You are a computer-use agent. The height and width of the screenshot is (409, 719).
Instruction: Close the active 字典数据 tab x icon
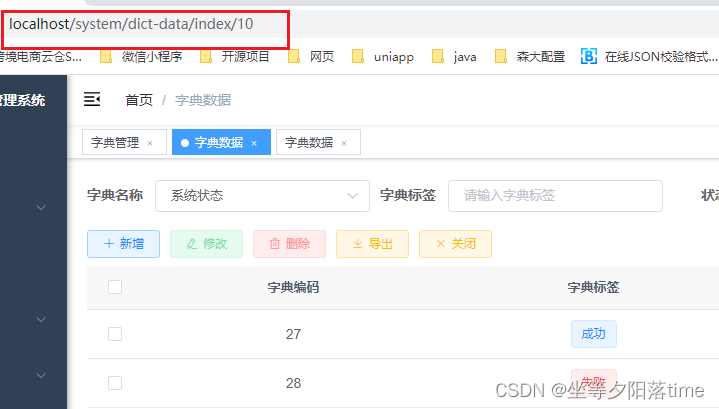click(x=254, y=143)
